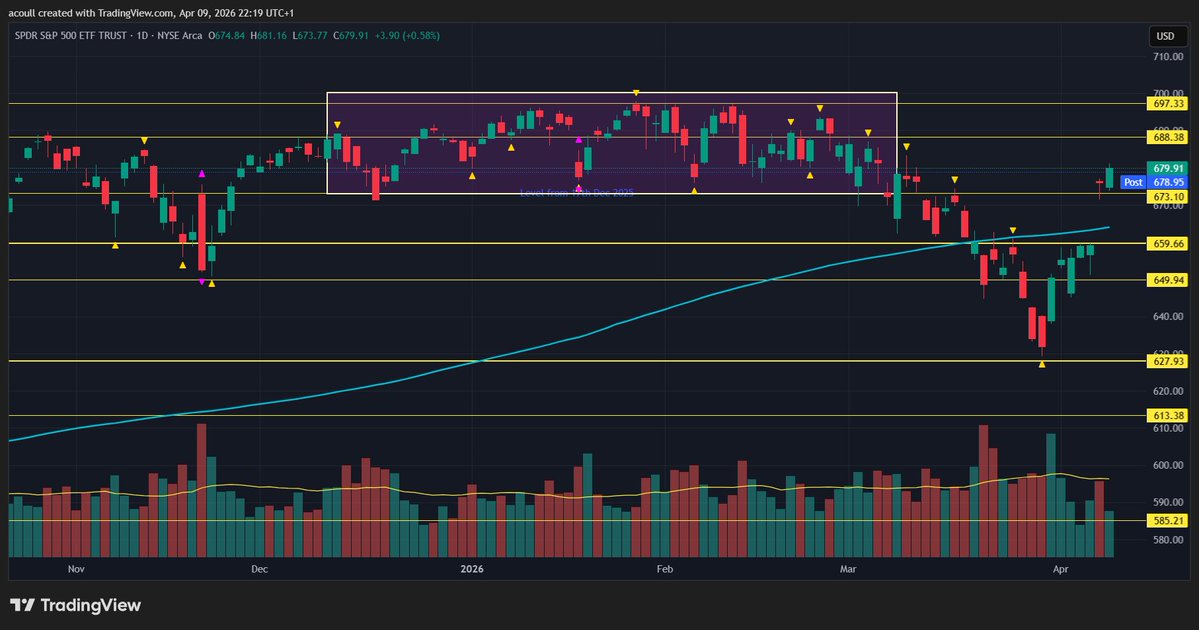The image size is (1199, 630).
Task: Click the 640.00 price axis label
Action: [x=1168, y=317]
